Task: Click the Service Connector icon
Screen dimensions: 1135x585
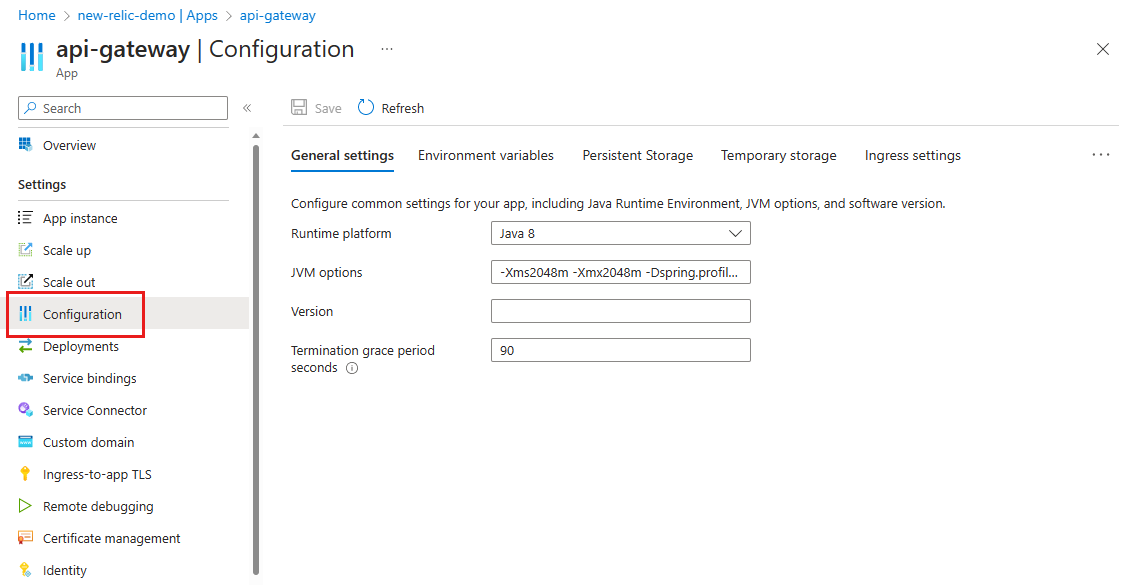Action: (26, 410)
